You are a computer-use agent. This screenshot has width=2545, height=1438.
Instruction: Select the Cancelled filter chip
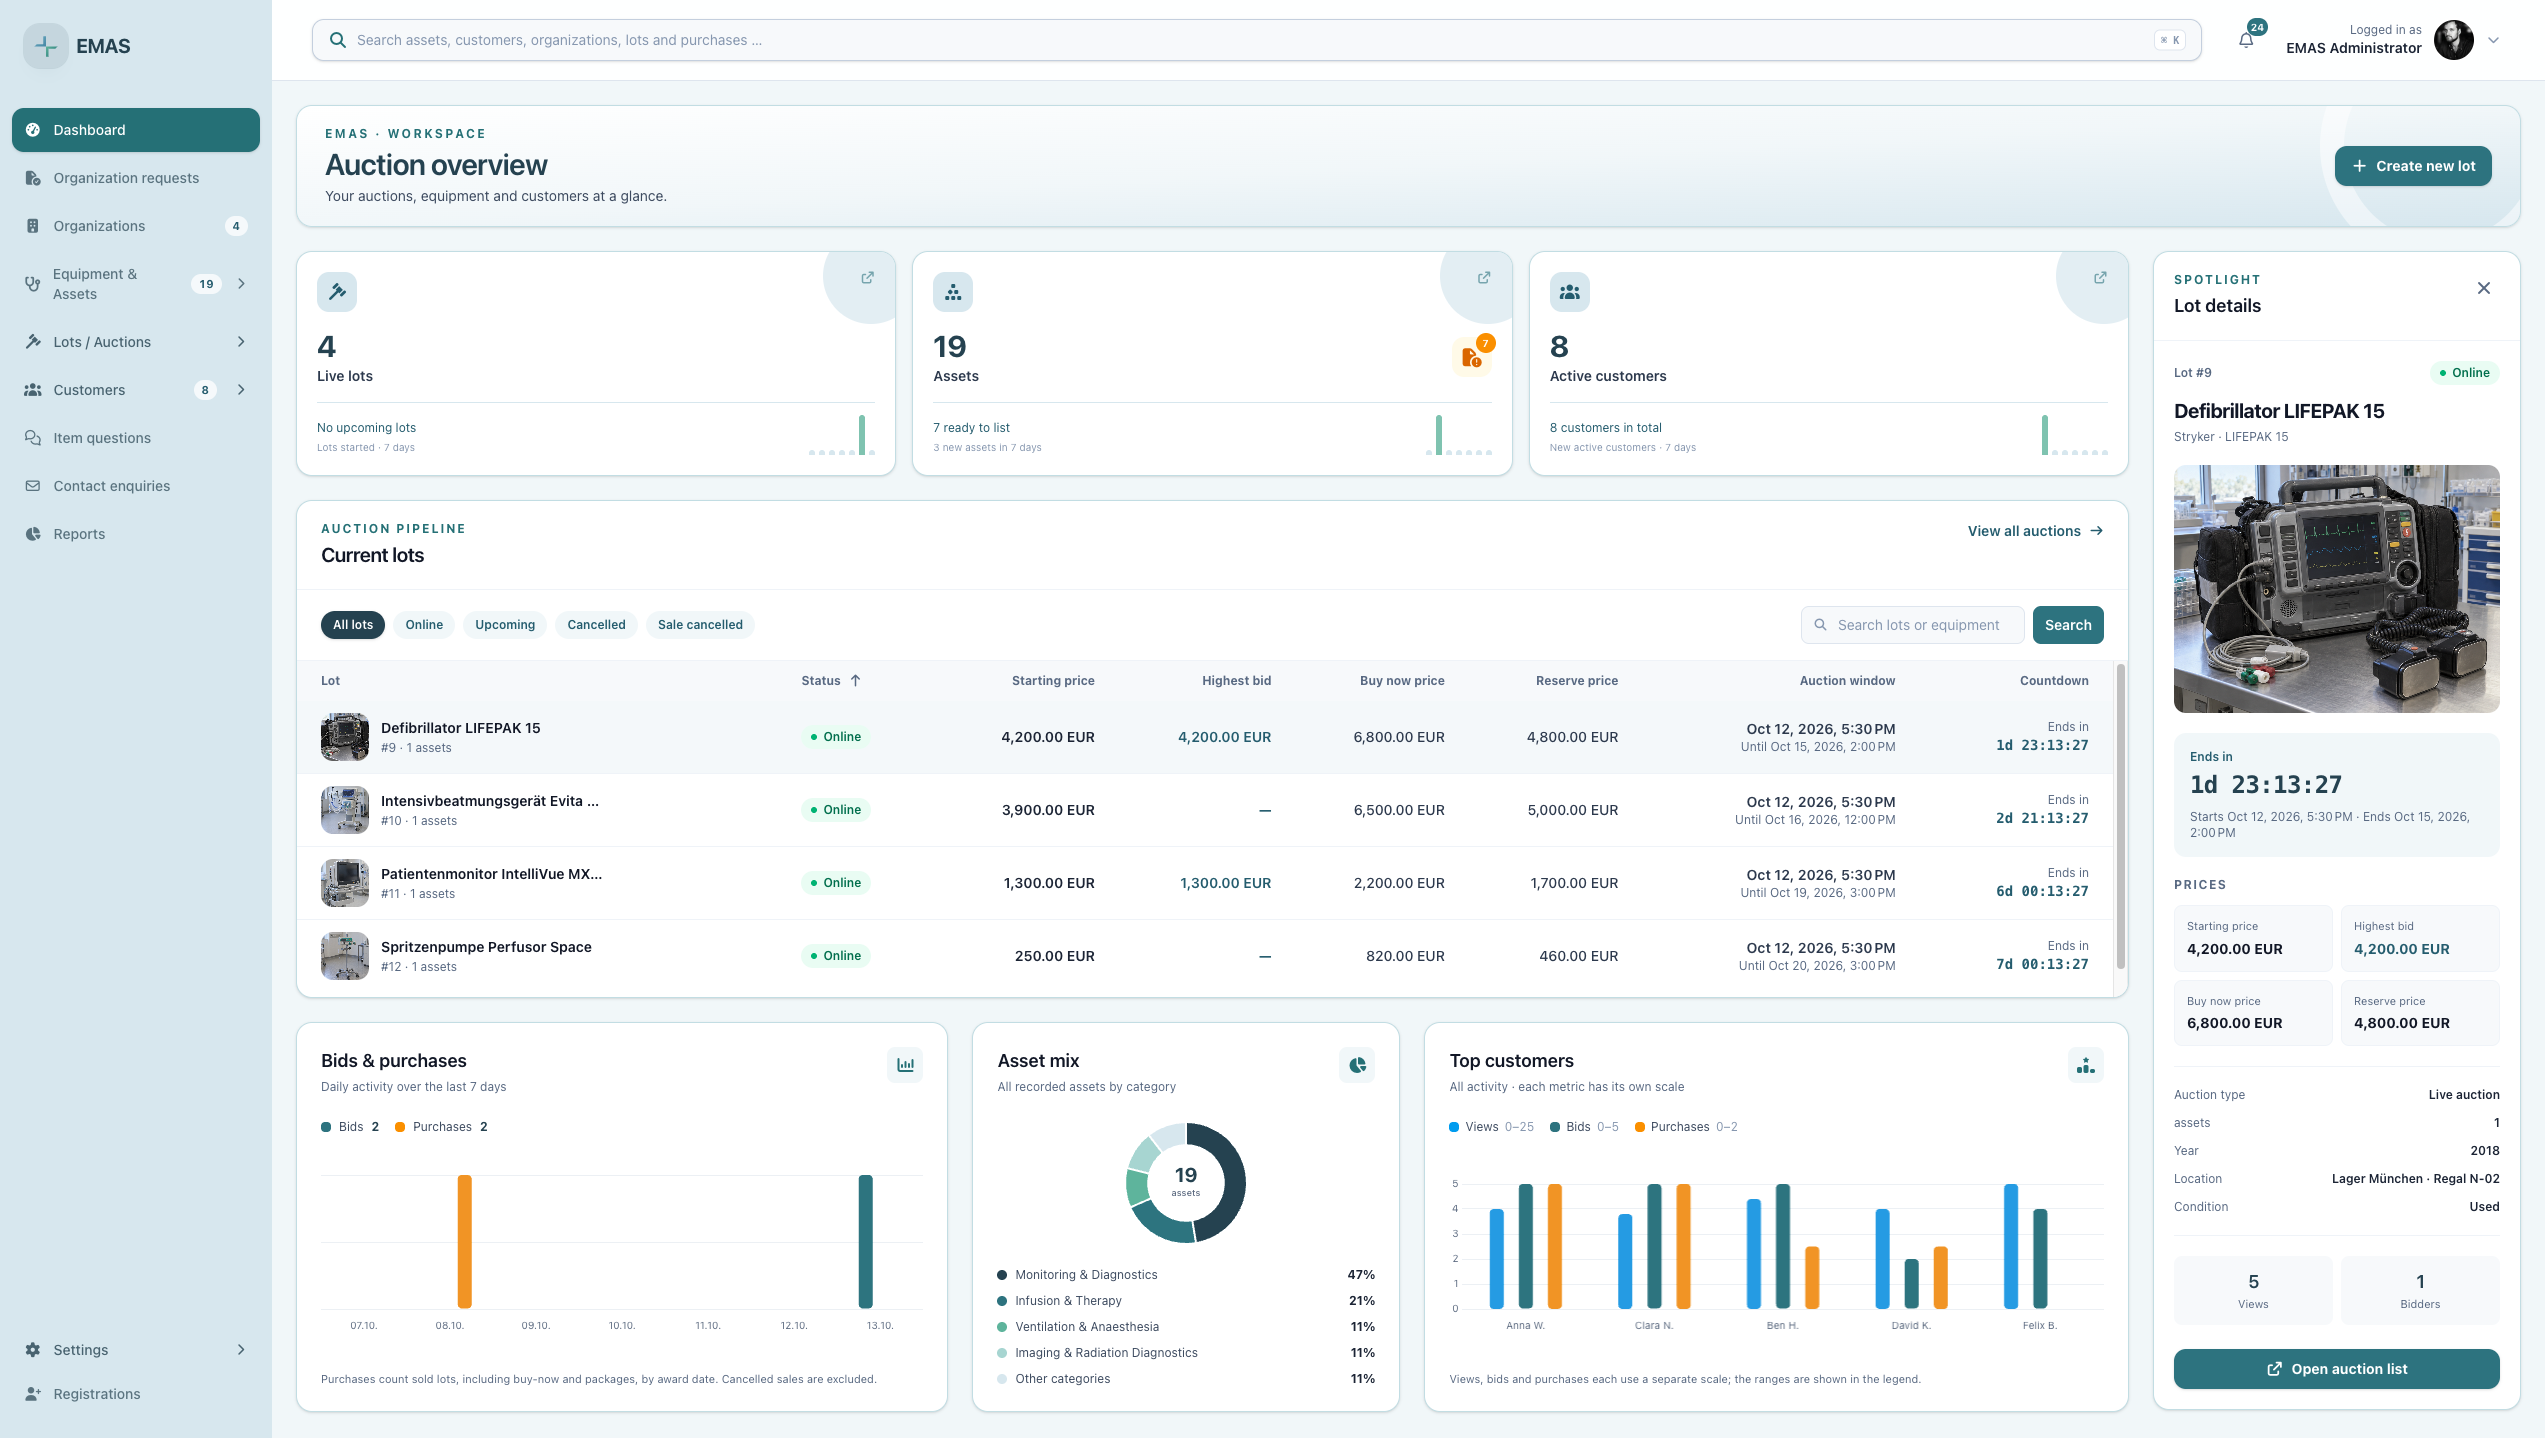pyautogui.click(x=596, y=625)
